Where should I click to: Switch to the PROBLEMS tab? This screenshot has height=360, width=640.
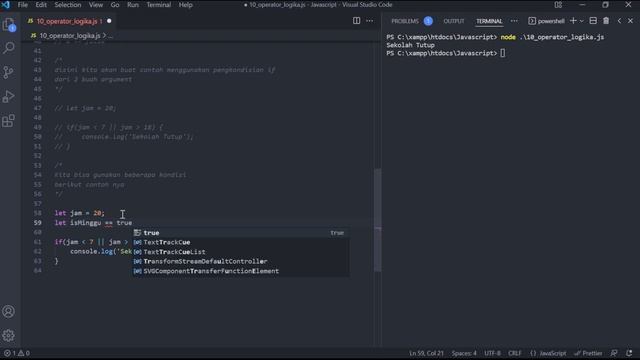[405, 21]
